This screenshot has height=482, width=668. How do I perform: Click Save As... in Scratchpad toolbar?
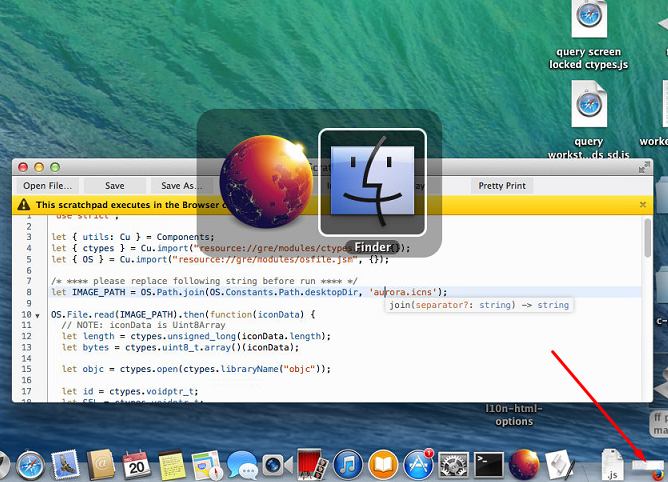coord(181,186)
